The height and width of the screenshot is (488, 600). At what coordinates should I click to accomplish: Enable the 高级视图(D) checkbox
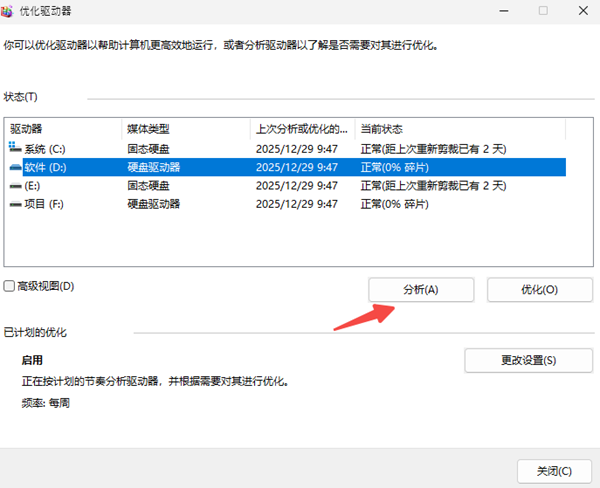tap(9, 286)
